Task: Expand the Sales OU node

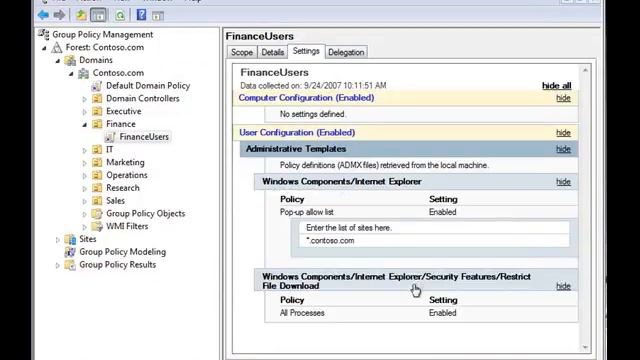Action: pos(84,201)
